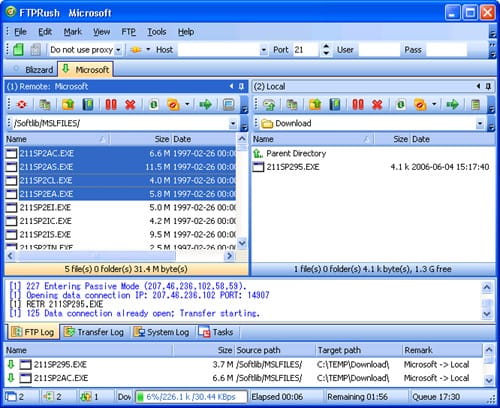Select 211SP2IS.EXE in the Remote list
Viewport: 500px width, 408px height.
pos(121,235)
